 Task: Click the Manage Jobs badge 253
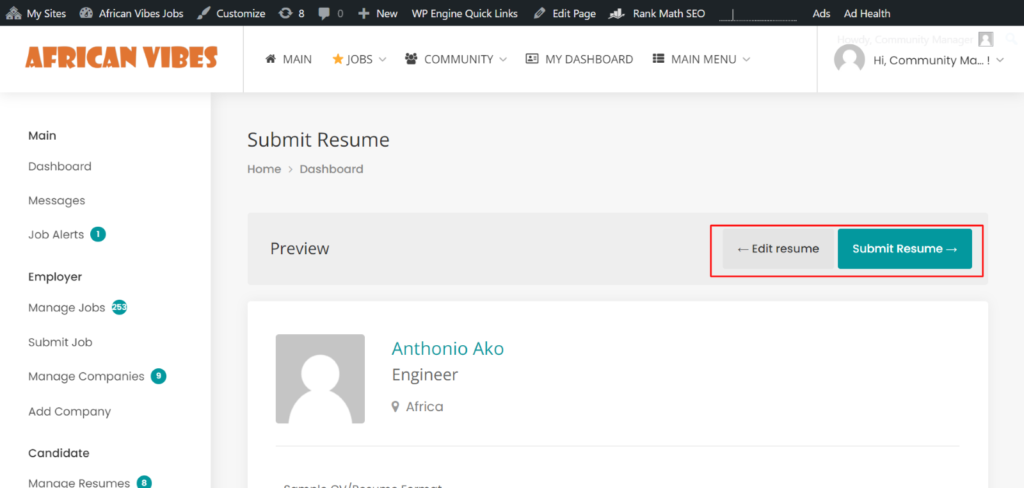tap(119, 307)
